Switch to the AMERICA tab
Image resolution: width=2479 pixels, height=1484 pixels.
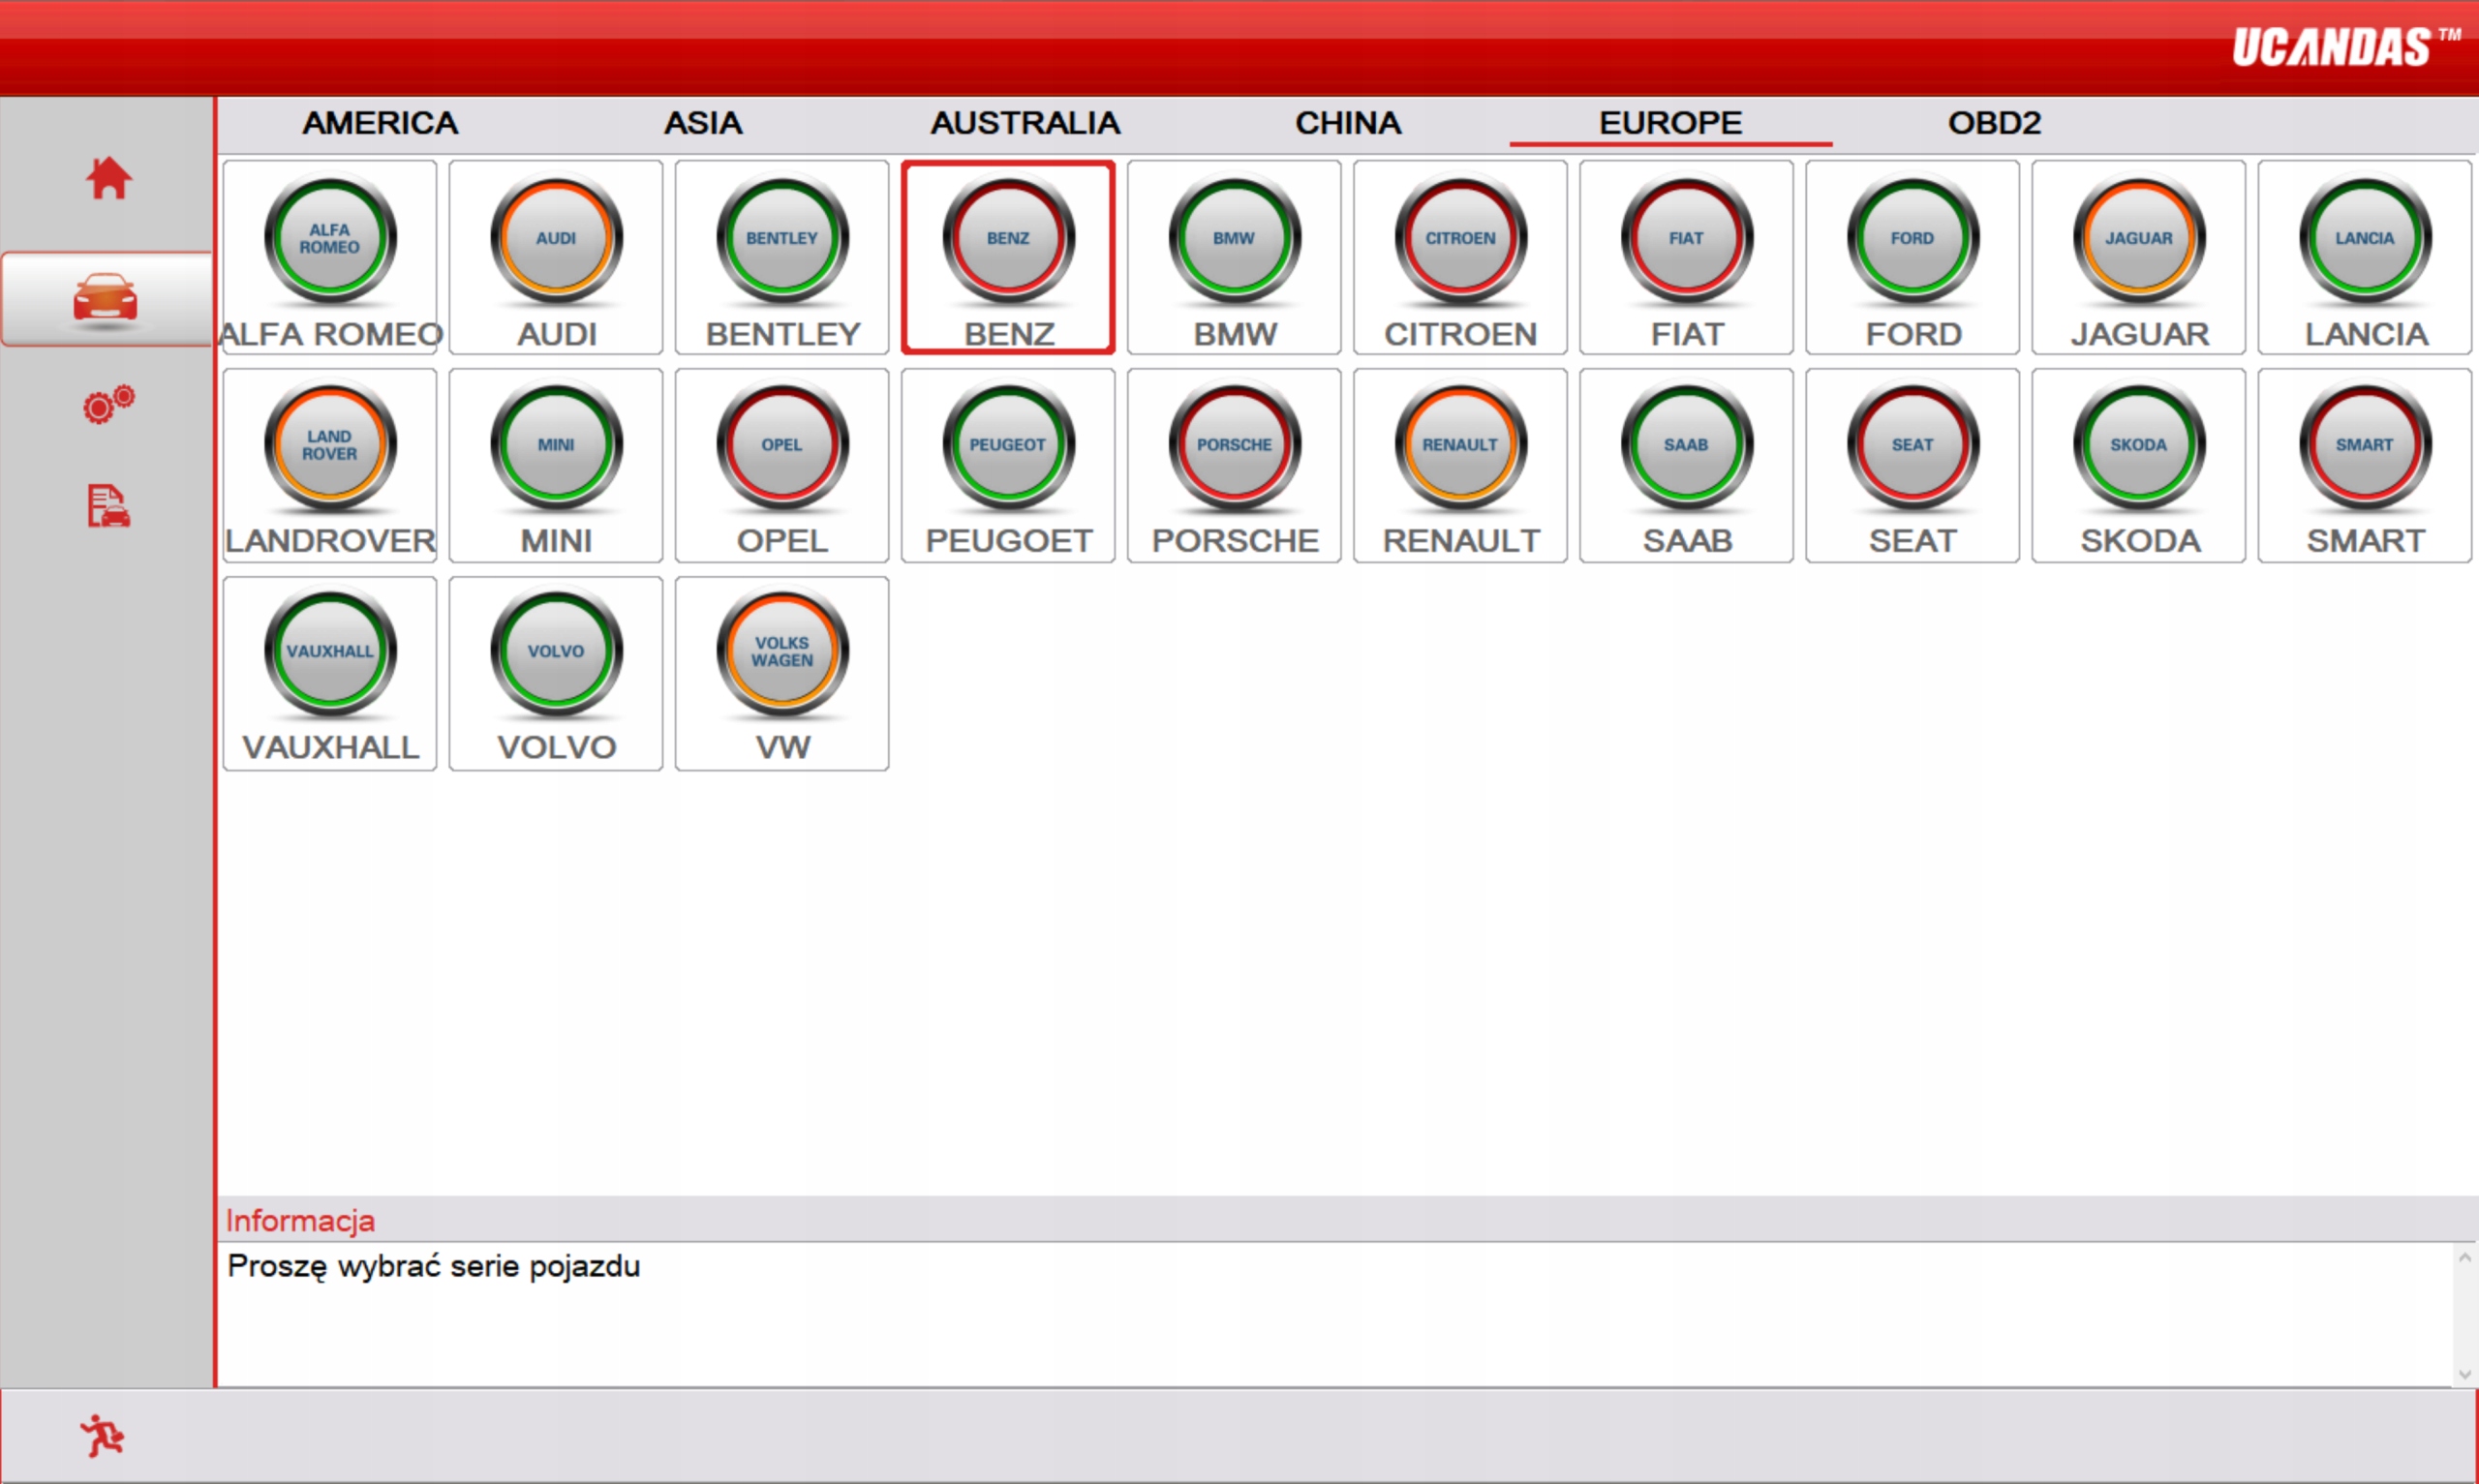[380, 123]
